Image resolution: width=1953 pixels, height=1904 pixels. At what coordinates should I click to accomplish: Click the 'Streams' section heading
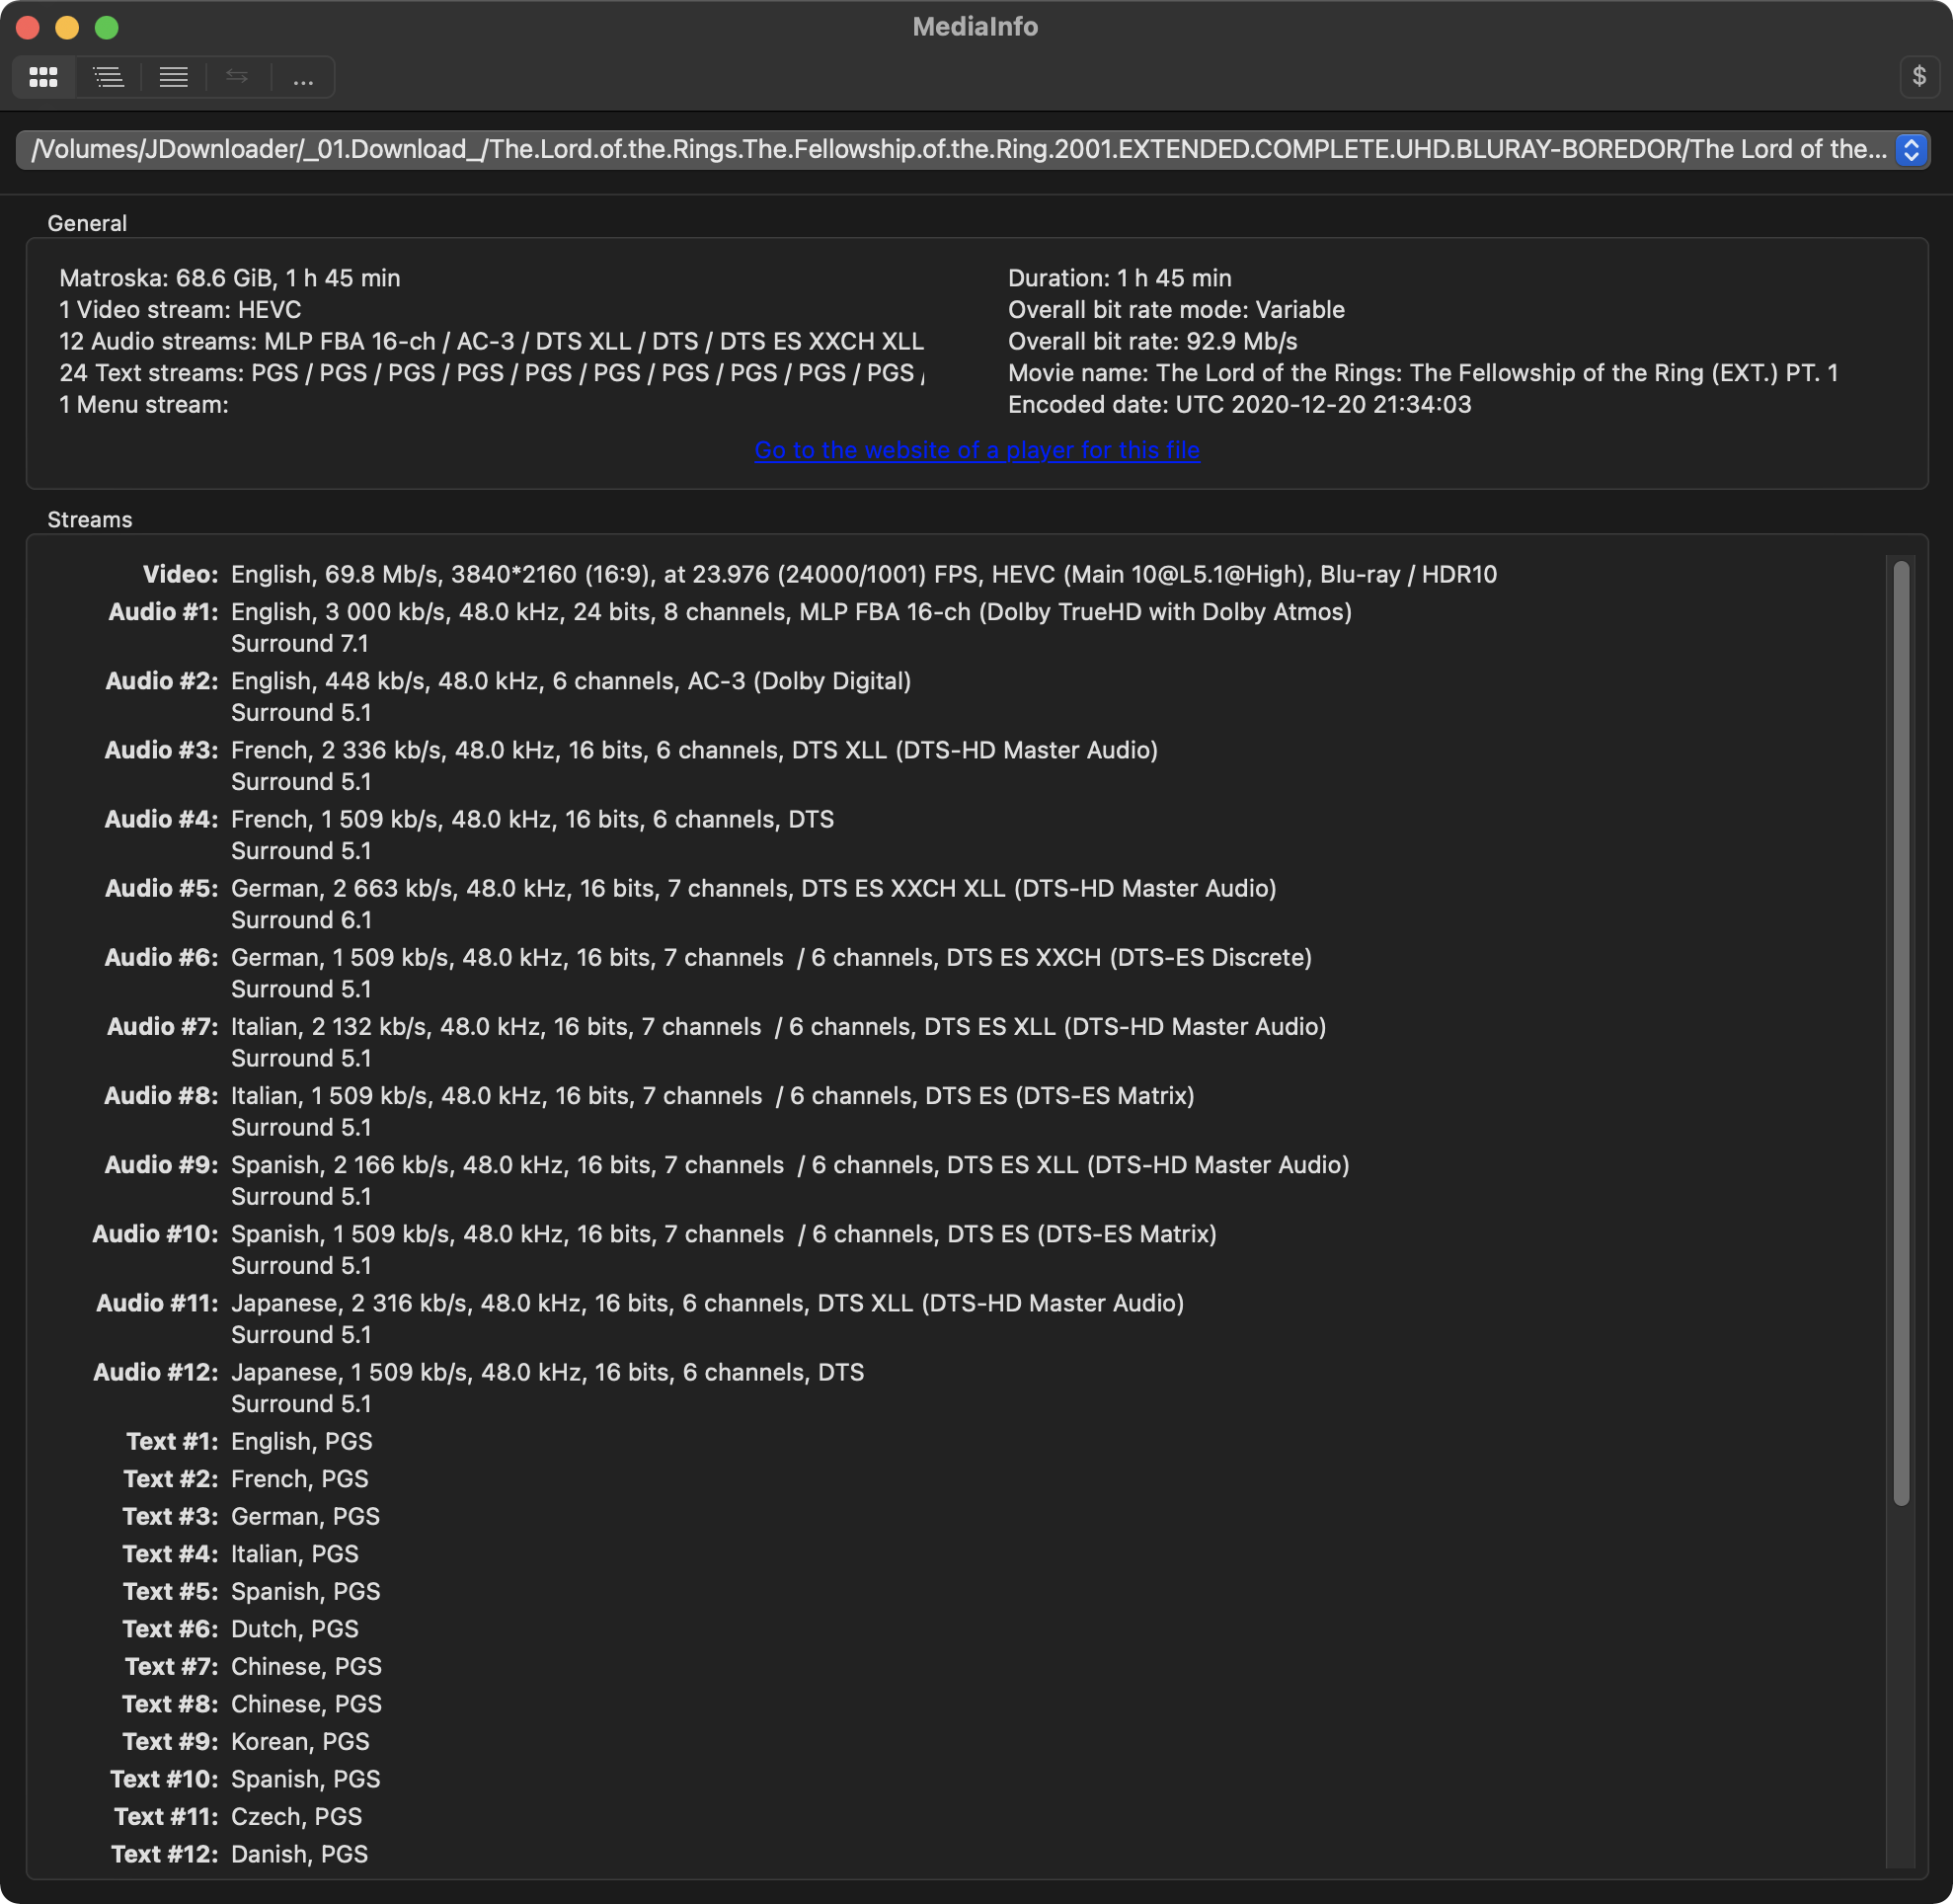click(x=89, y=520)
